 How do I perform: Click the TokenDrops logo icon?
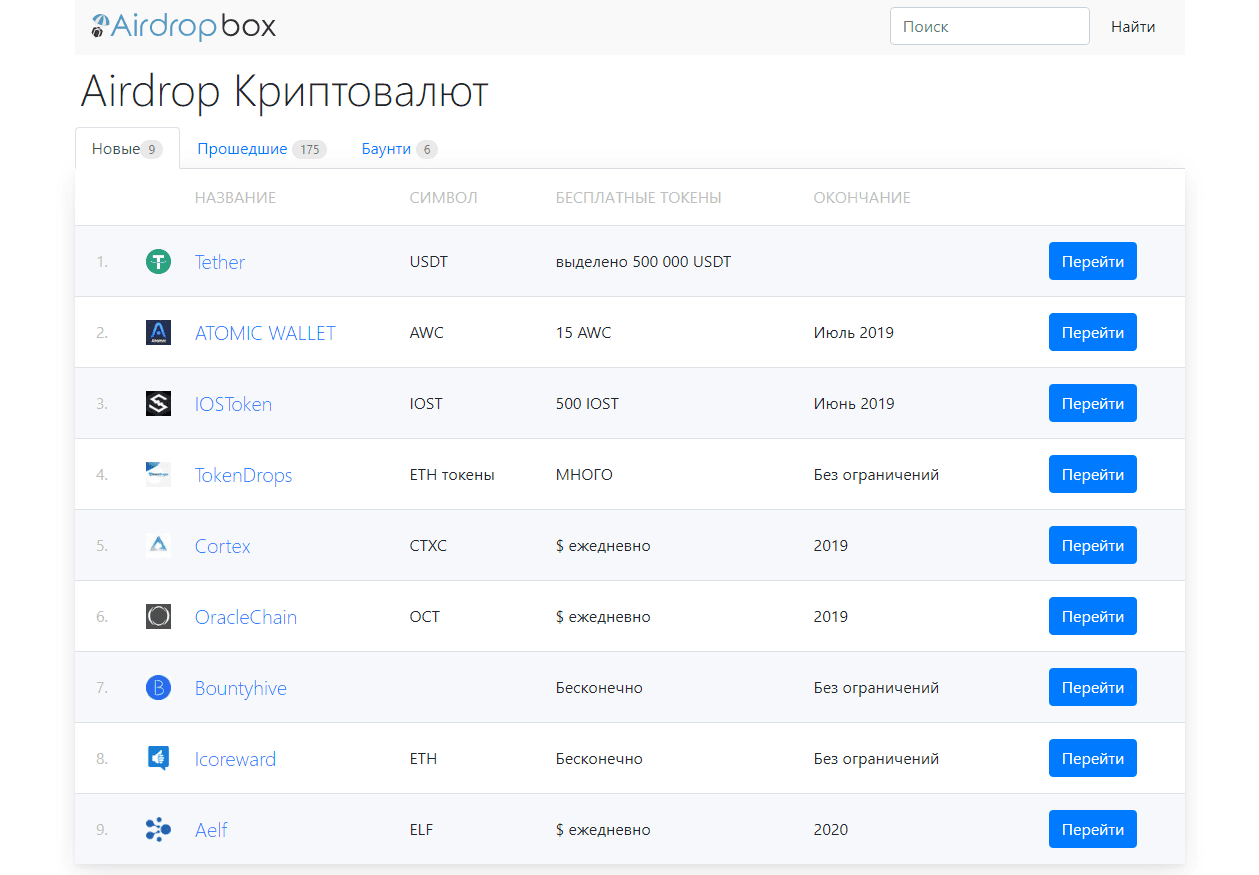158,475
